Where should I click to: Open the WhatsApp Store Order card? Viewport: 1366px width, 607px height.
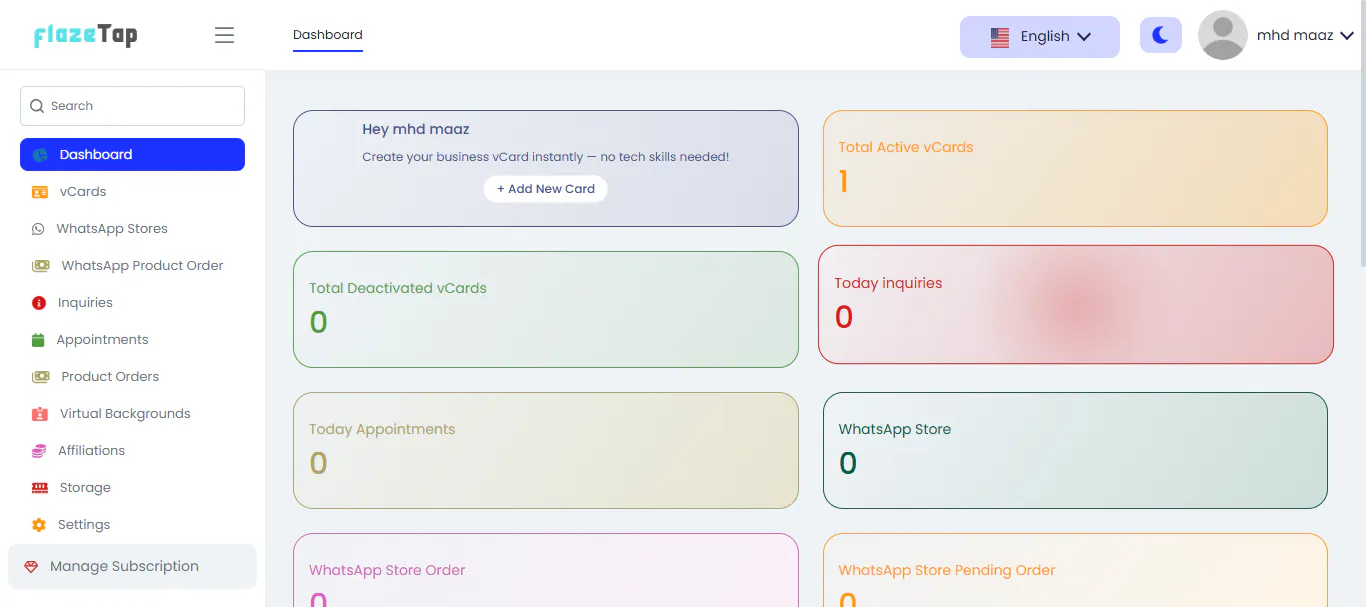click(546, 570)
